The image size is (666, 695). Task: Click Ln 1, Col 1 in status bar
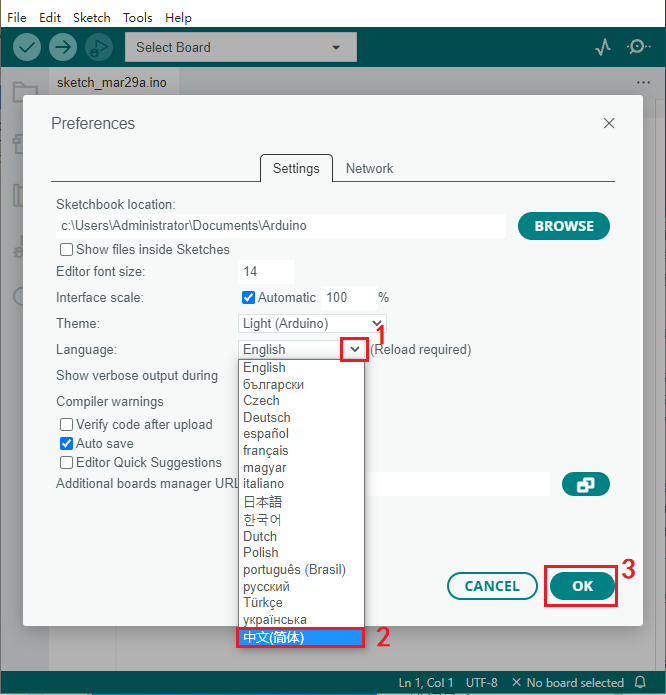426,683
